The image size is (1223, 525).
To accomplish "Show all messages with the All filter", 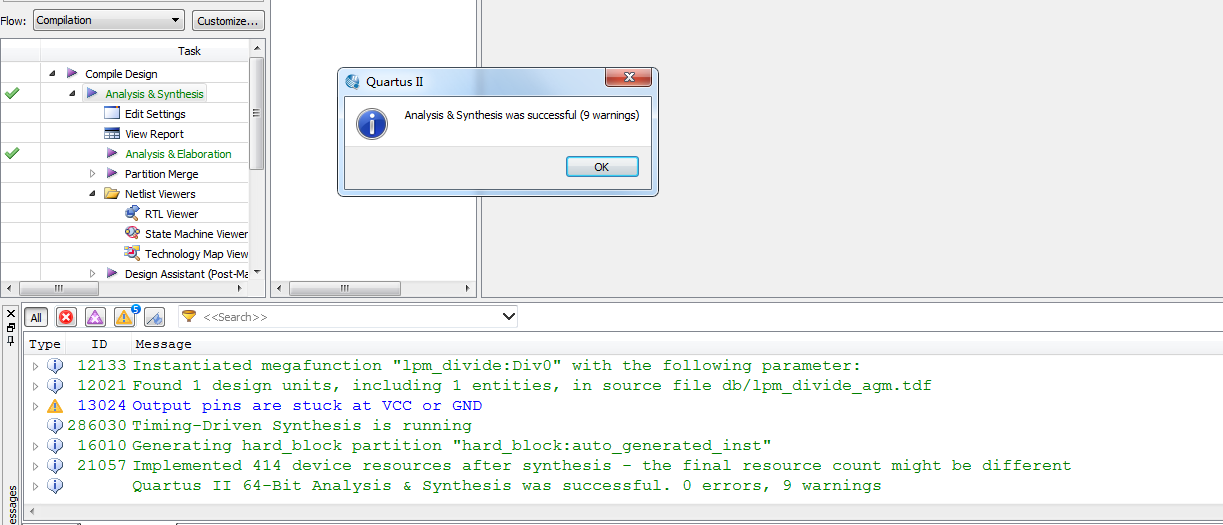I will coord(36,317).
